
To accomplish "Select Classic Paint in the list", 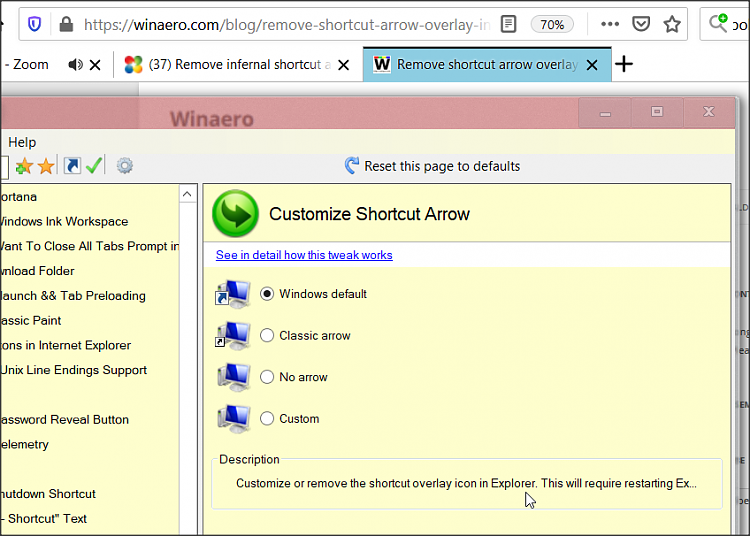I will click(x=31, y=320).
